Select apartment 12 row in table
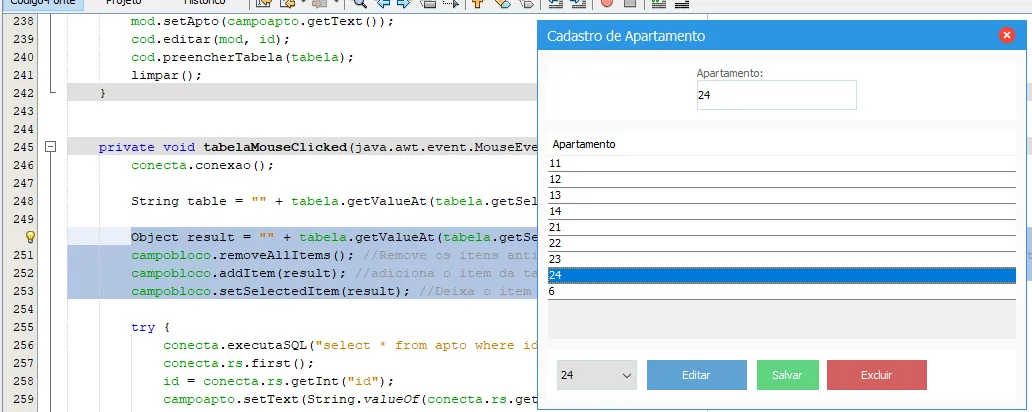Screen dimensions: 1032x412 780,179
